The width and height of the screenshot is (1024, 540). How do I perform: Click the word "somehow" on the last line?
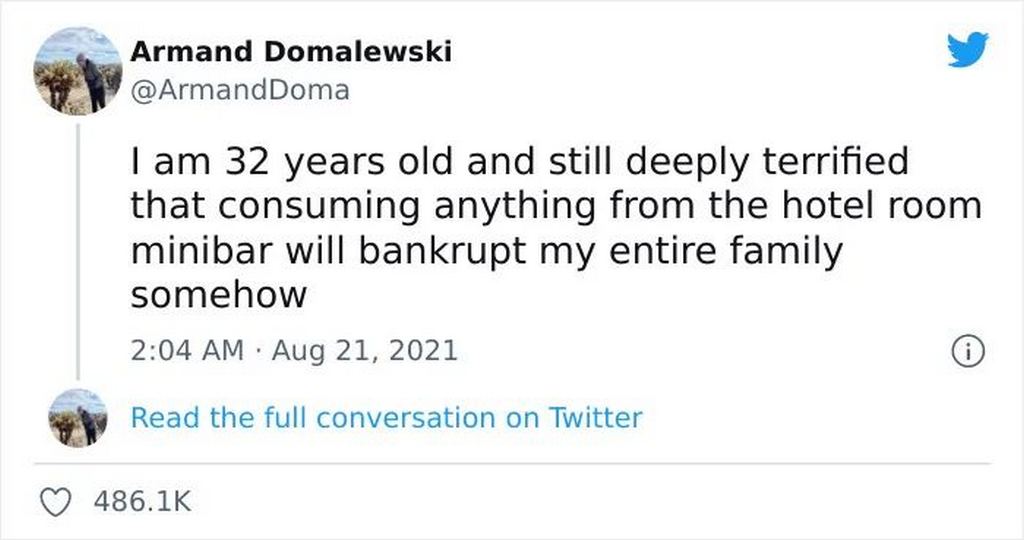click(x=217, y=296)
